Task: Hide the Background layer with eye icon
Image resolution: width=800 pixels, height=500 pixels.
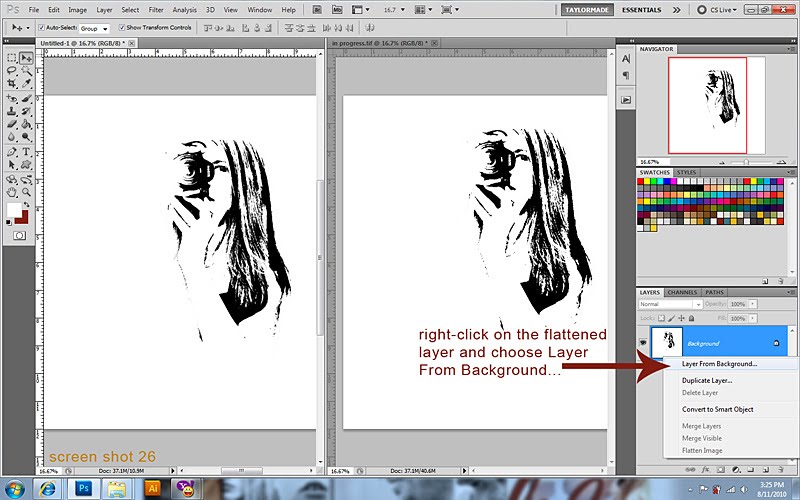Action: pos(643,342)
